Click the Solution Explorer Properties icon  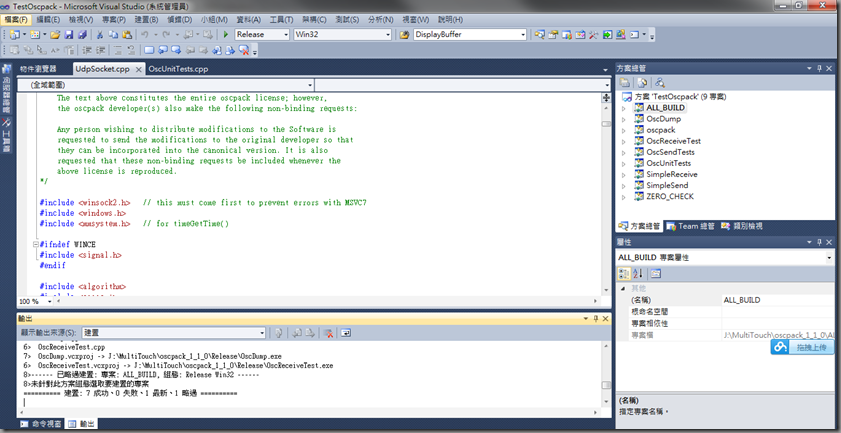[624, 83]
